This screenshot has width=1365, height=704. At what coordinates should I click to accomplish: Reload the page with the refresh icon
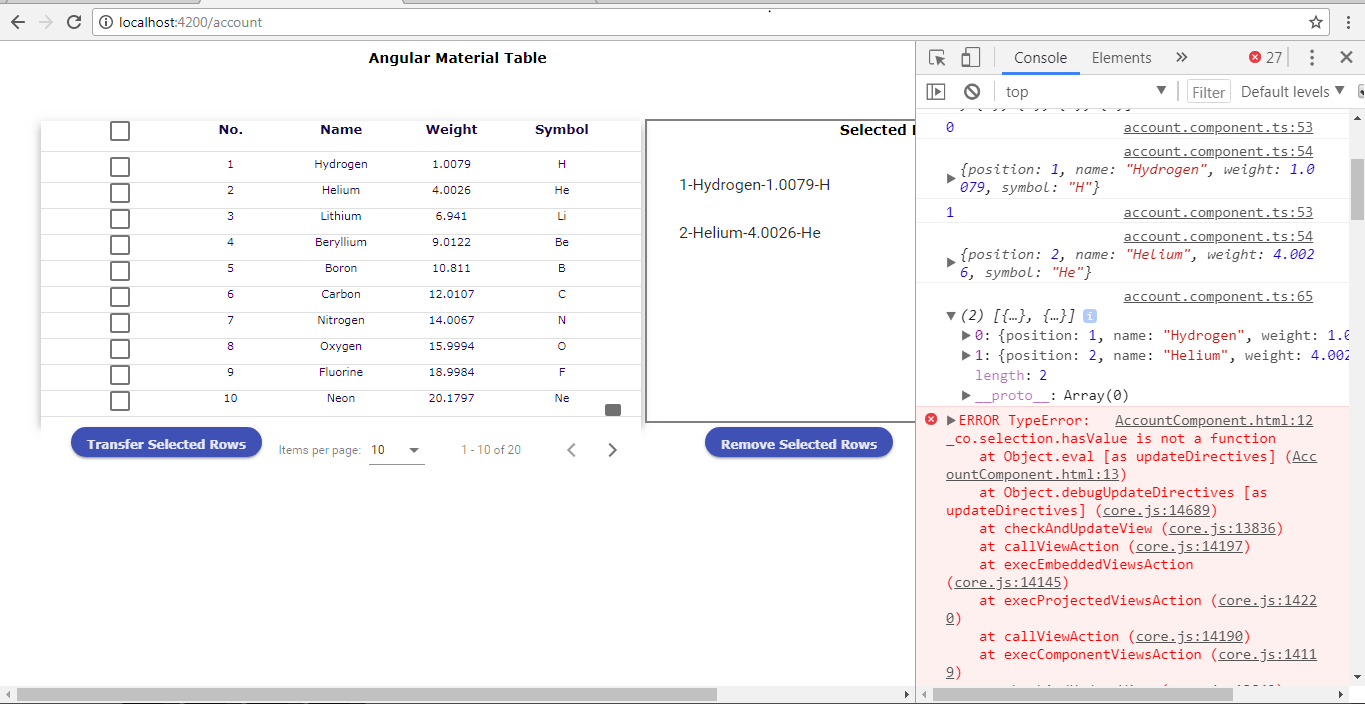[x=74, y=21]
